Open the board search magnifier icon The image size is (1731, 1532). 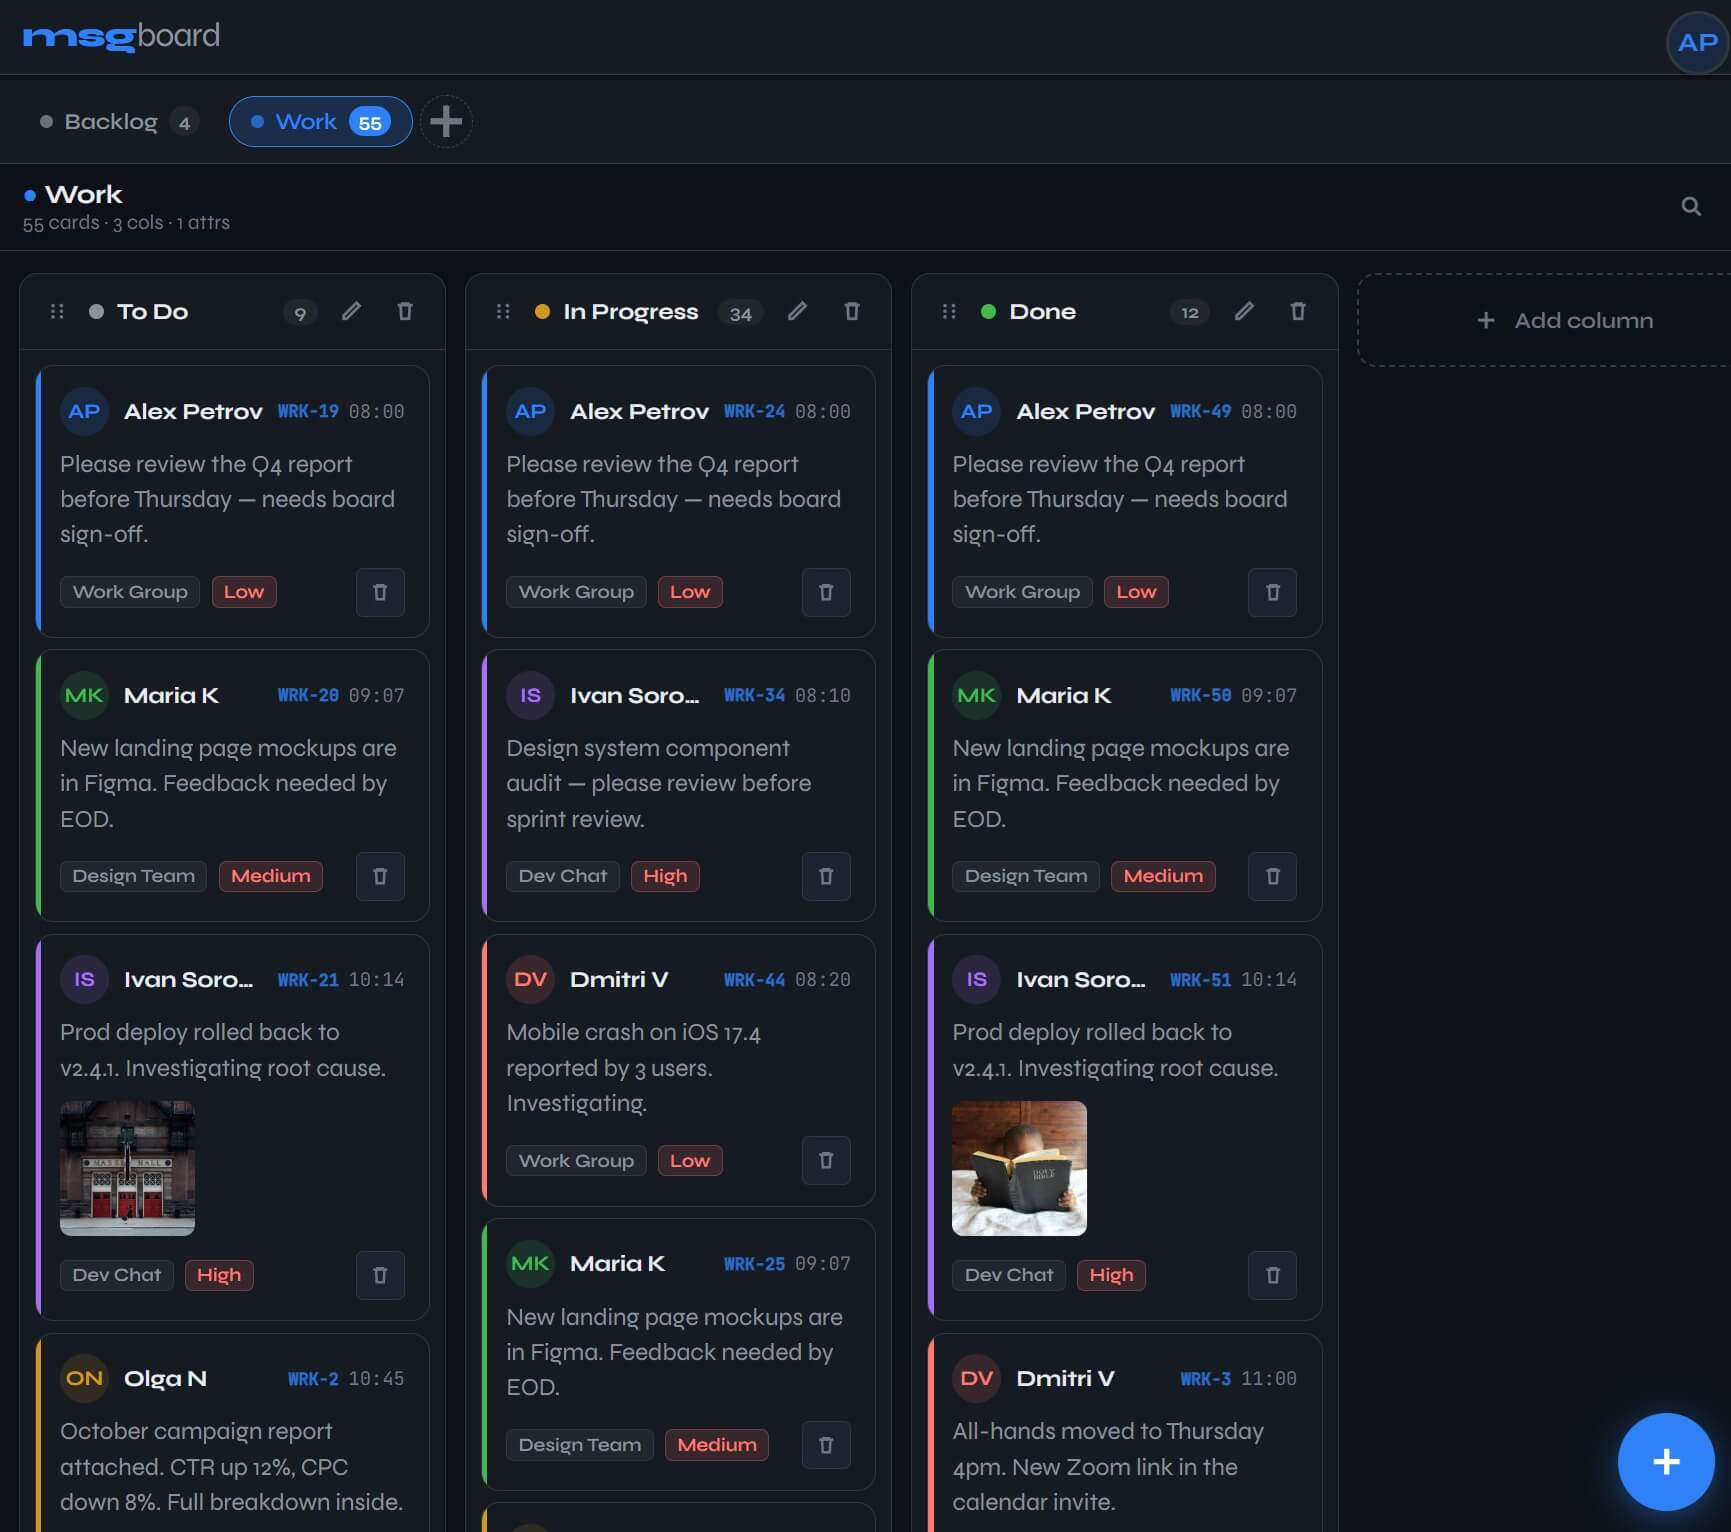point(1690,206)
